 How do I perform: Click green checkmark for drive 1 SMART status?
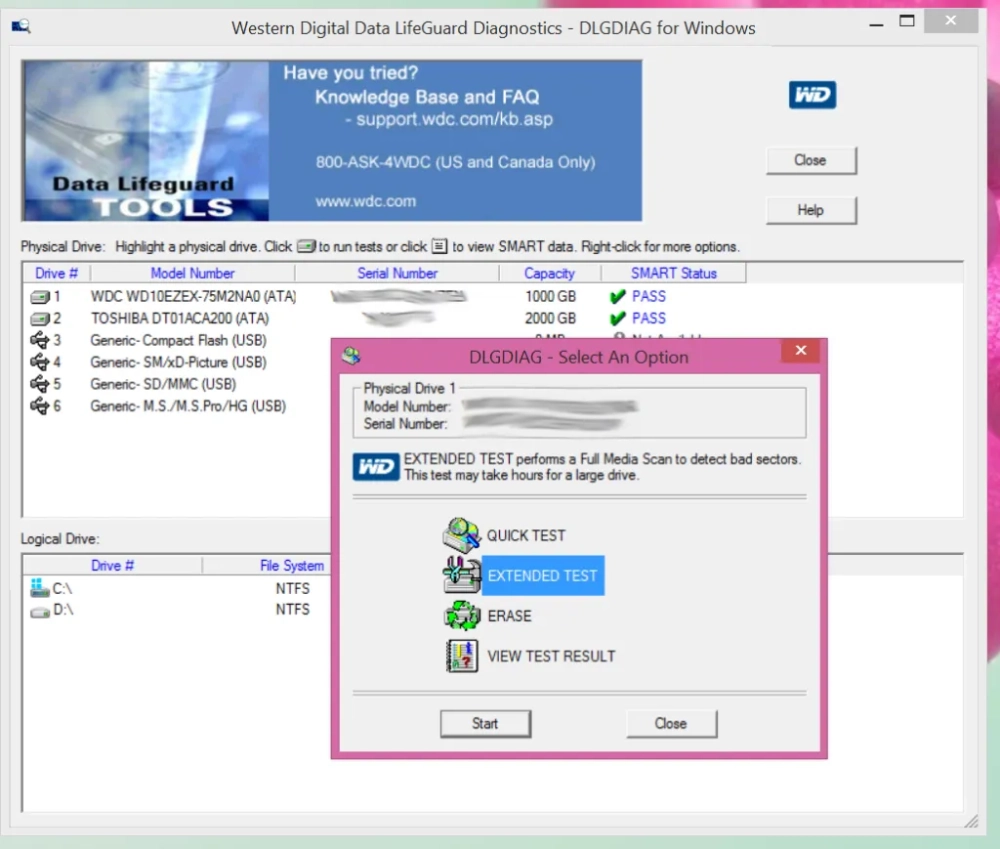[617, 297]
